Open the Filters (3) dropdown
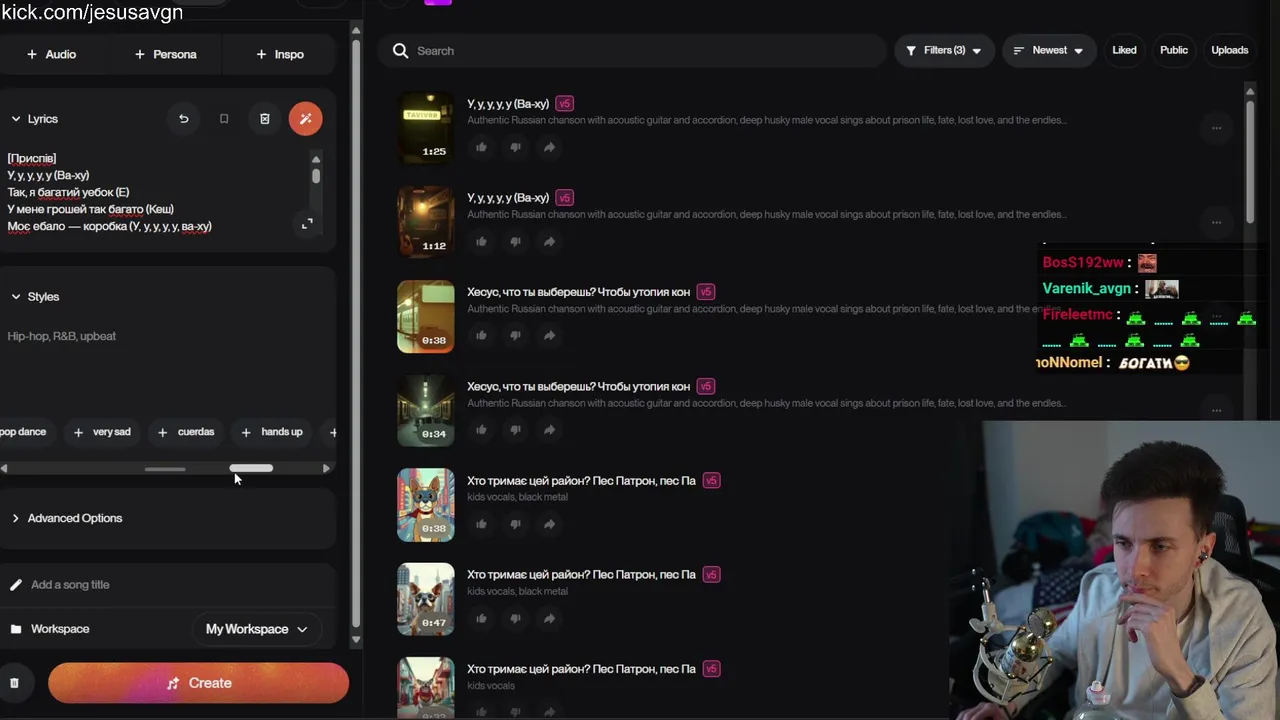The height and width of the screenshot is (720, 1280). (x=943, y=50)
